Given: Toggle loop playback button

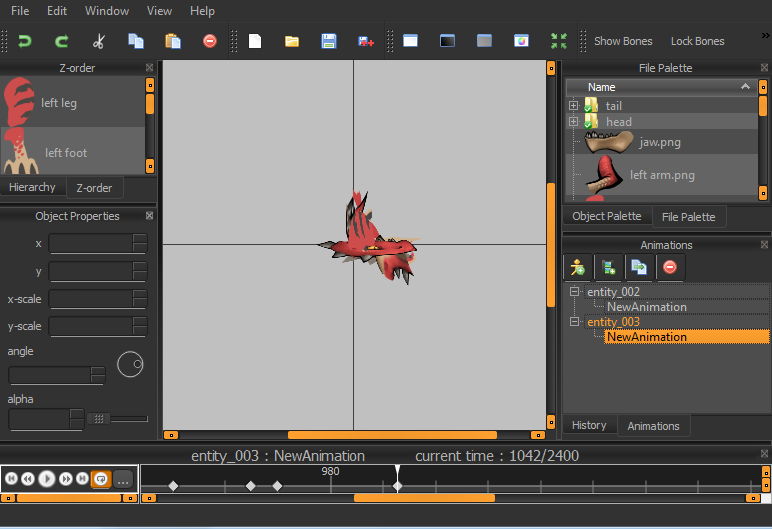Looking at the screenshot, I should [x=101, y=479].
